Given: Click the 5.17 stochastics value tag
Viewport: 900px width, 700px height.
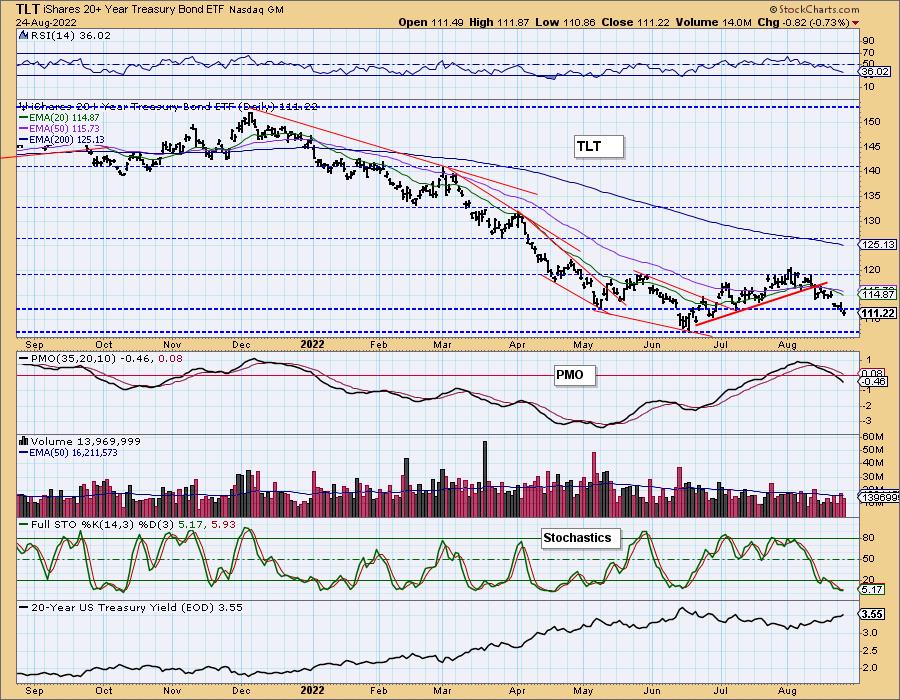Looking at the screenshot, I should point(872,589).
